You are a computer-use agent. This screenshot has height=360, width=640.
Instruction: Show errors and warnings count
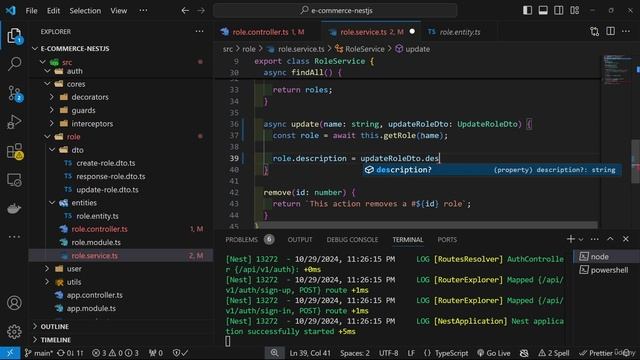tap(115, 353)
